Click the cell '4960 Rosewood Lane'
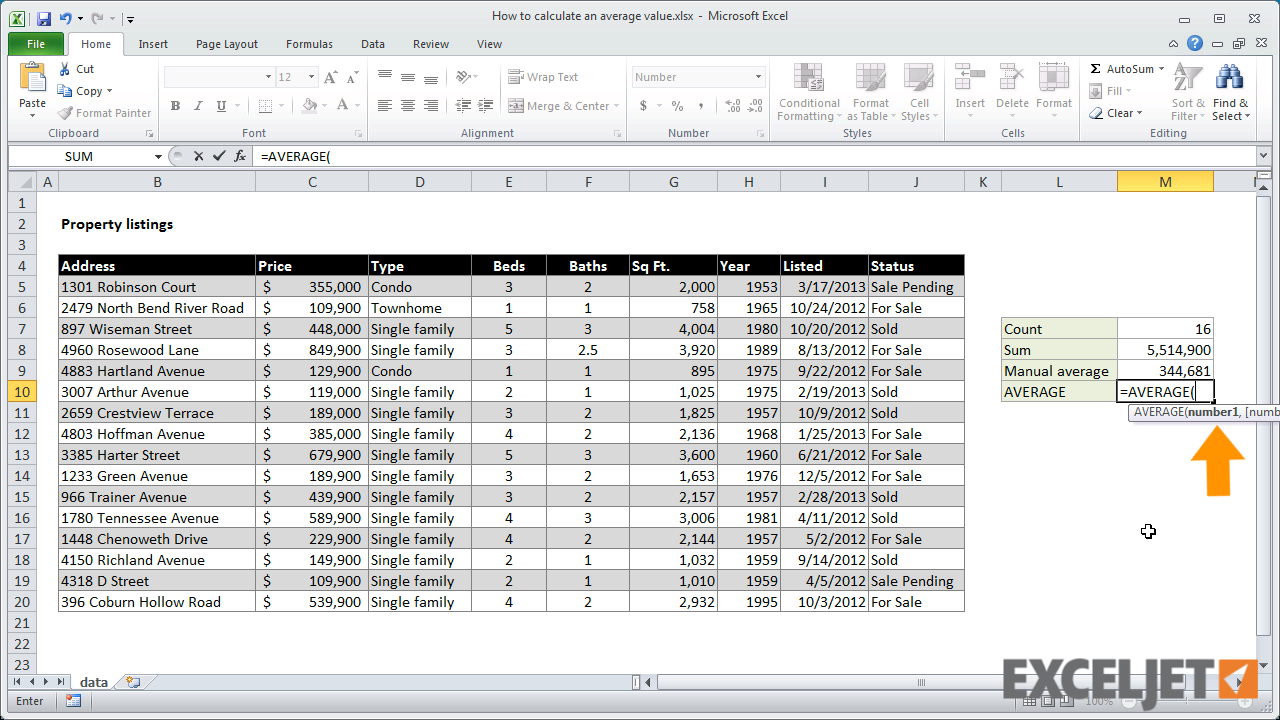Screen dimensions: 1280x720 click(x=157, y=350)
